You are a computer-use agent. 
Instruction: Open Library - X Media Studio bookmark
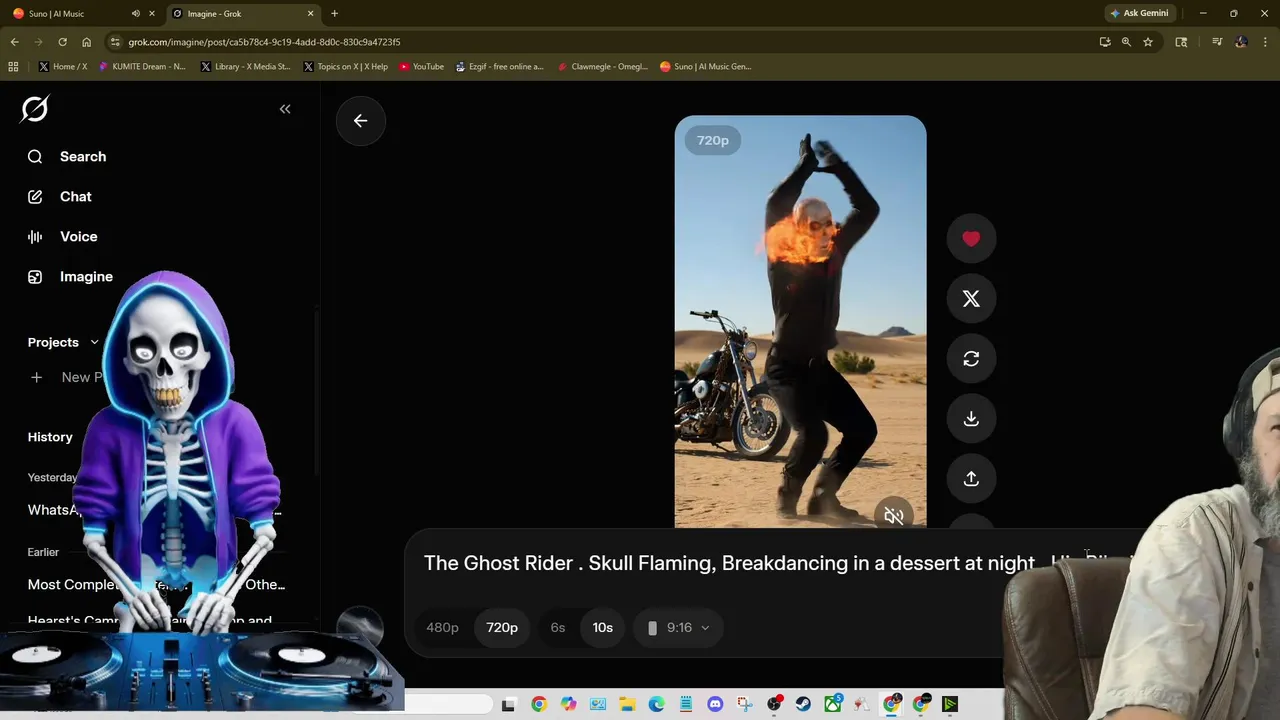pos(246,66)
